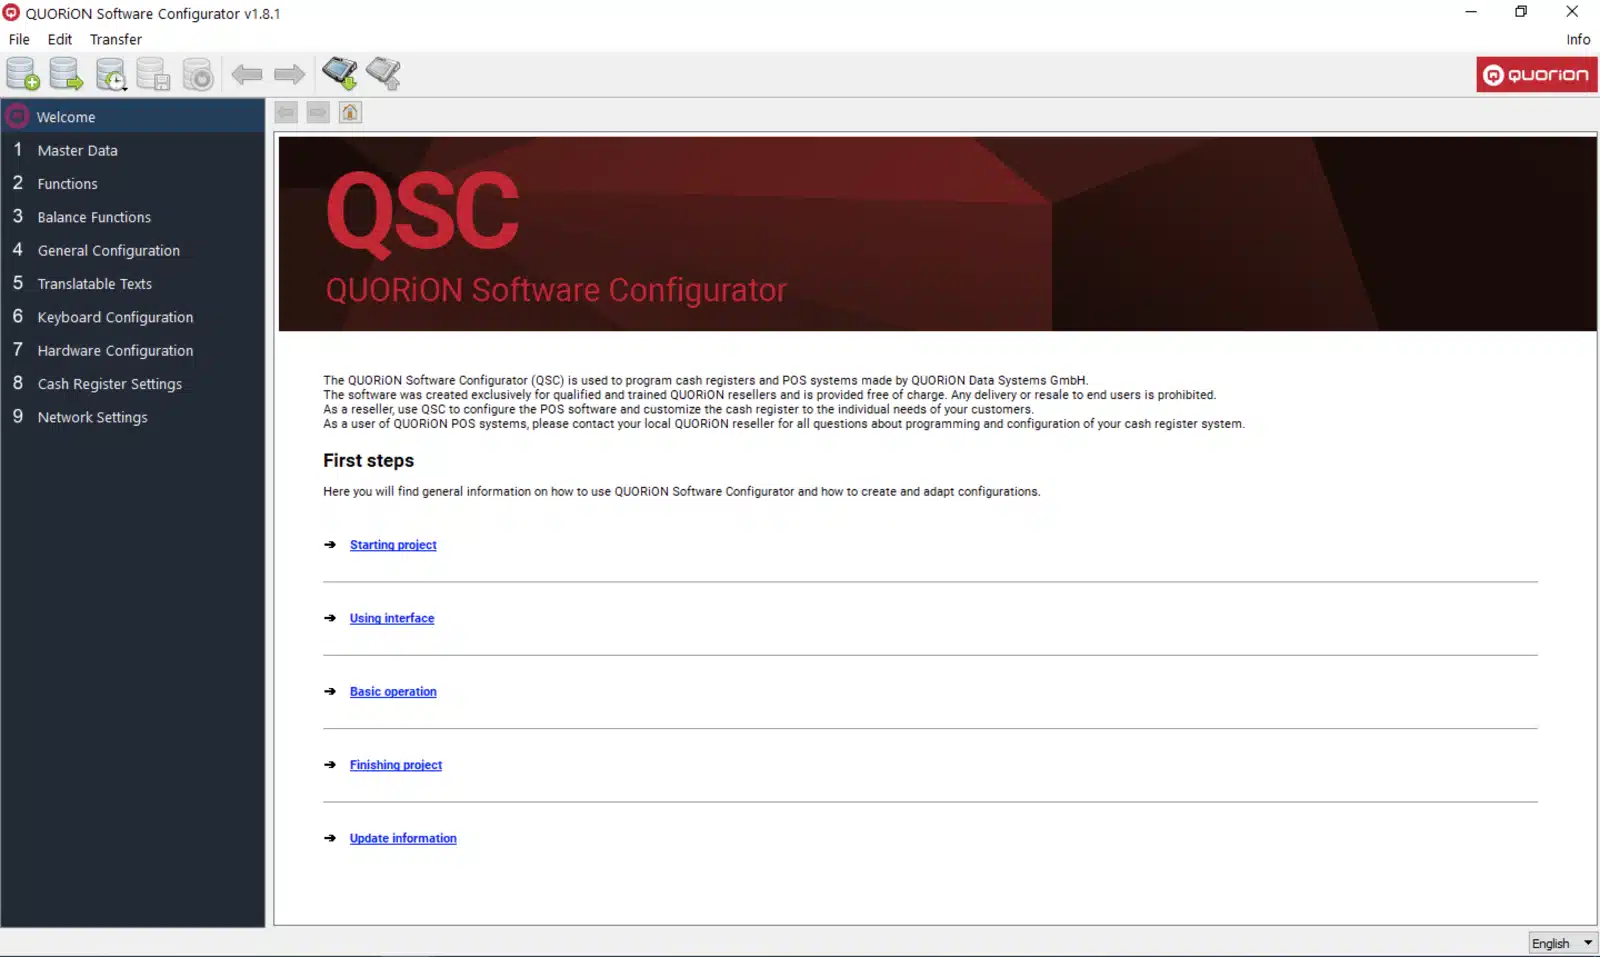
Task: Save the database with floppy icon
Action: coord(153,74)
